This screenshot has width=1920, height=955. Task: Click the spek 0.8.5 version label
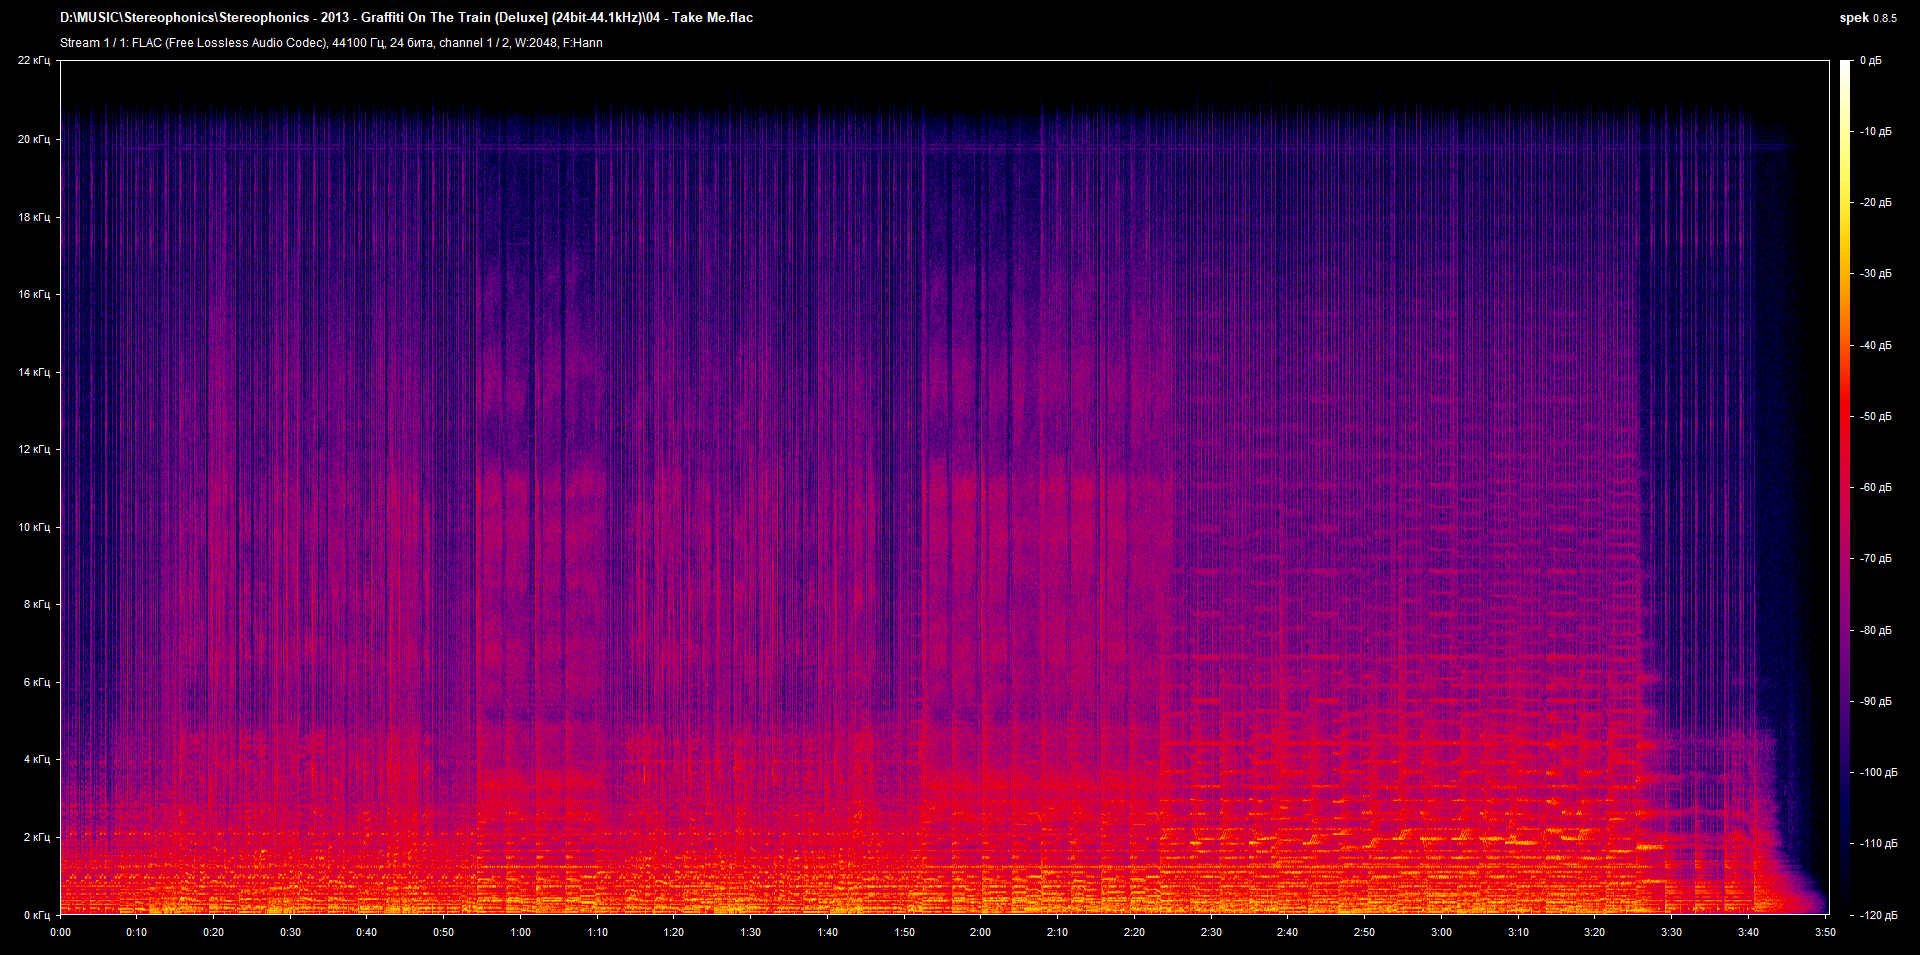(x=1870, y=17)
